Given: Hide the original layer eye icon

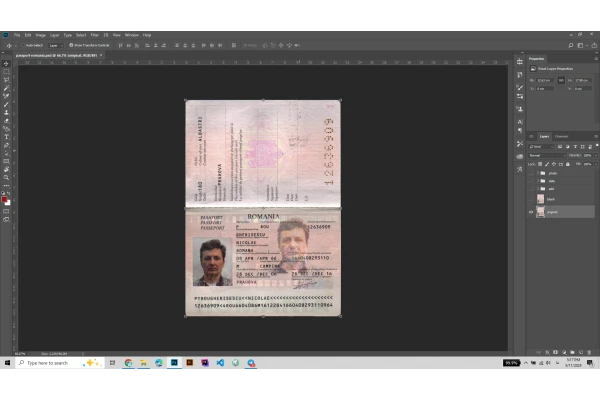Looking at the screenshot, I should 531,212.
